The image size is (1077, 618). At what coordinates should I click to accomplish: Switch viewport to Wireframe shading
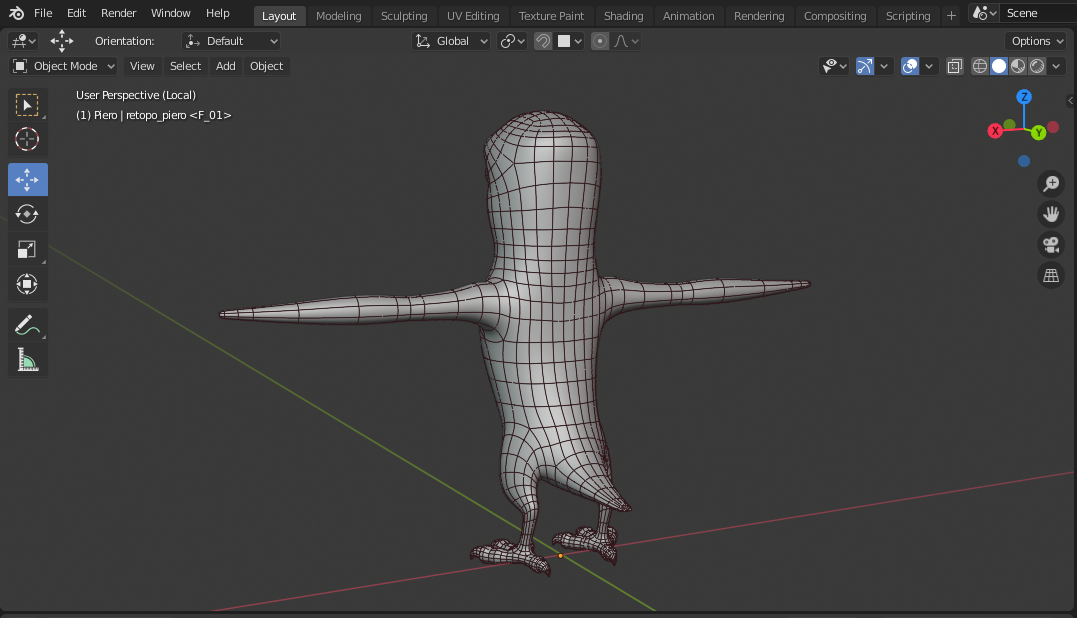click(979, 66)
